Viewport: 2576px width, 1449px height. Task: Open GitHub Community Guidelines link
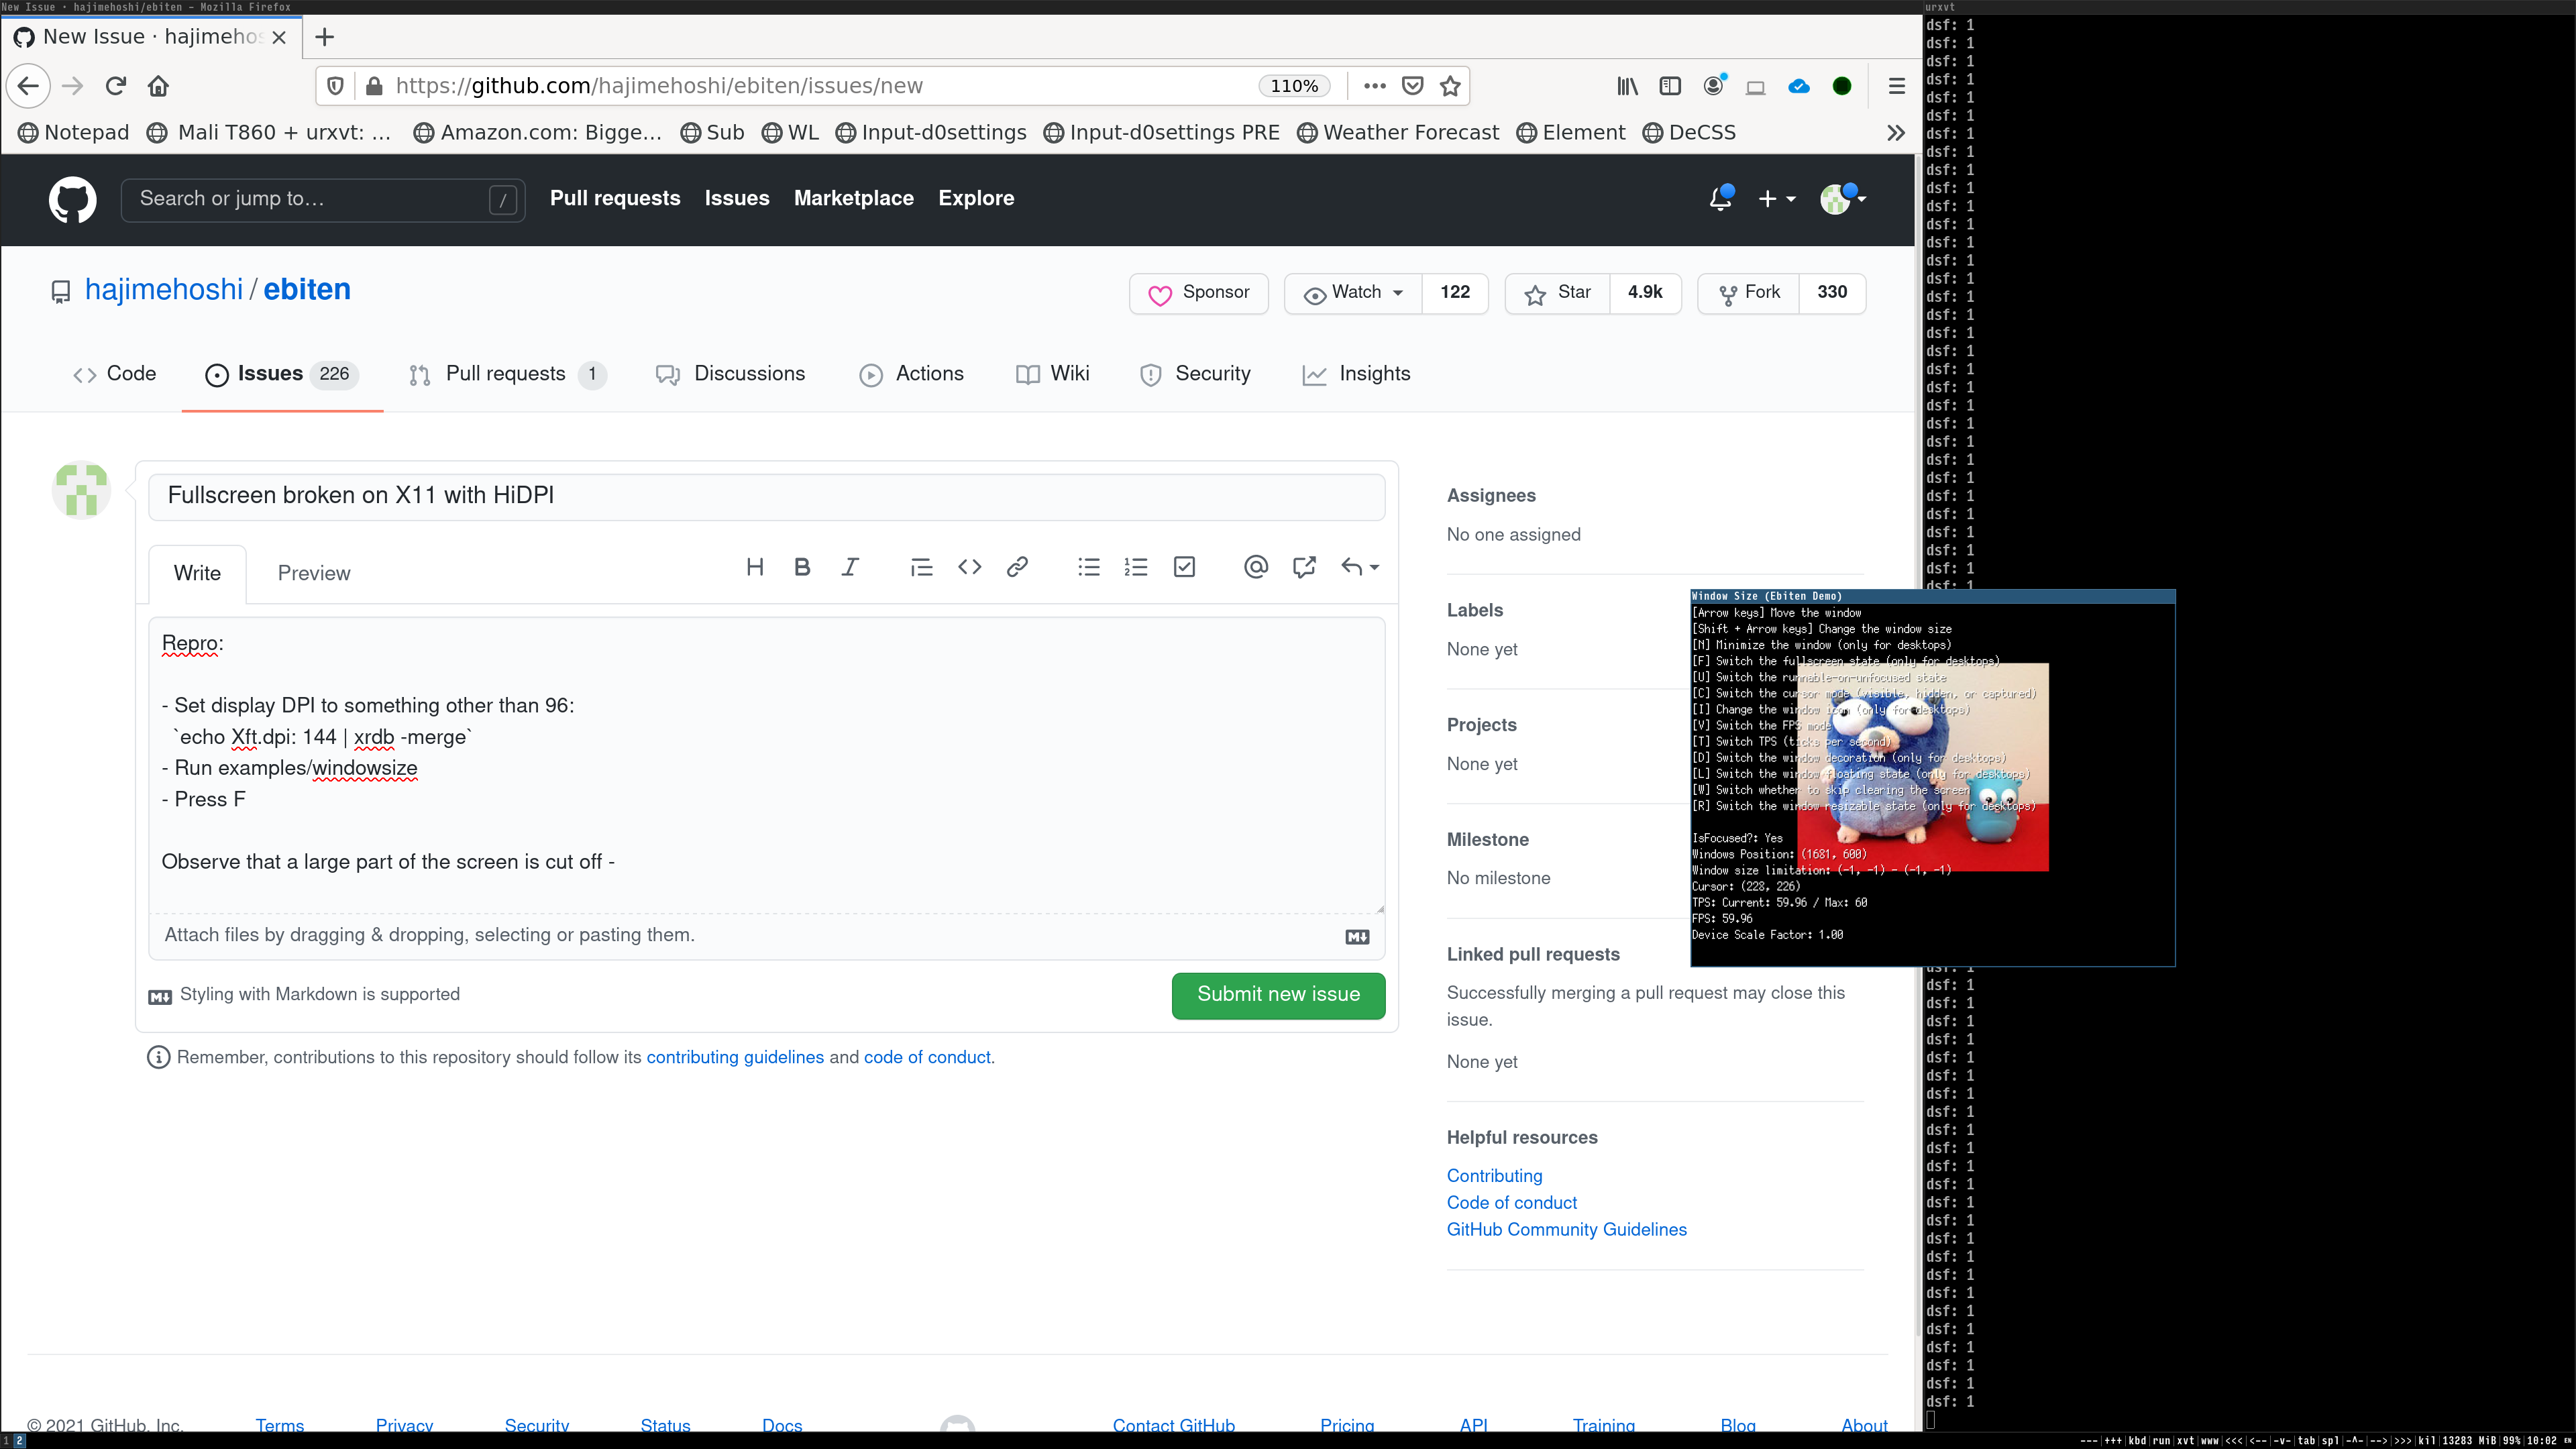tap(1566, 1230)
